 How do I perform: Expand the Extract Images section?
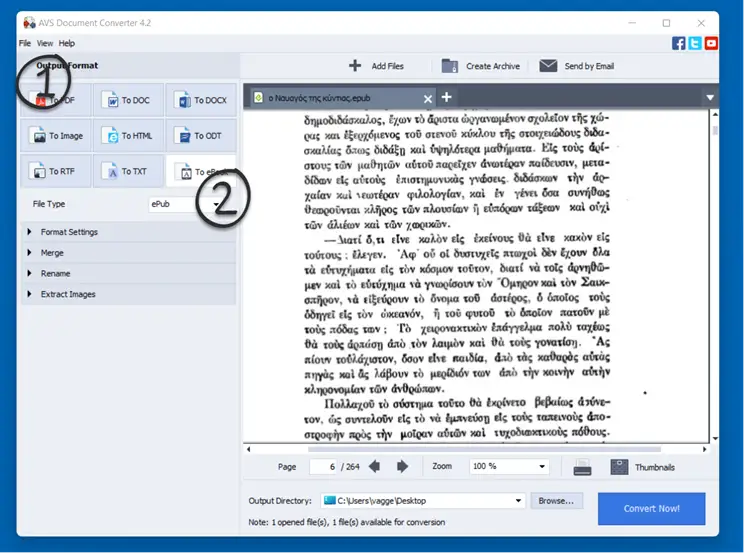point(129,294)
